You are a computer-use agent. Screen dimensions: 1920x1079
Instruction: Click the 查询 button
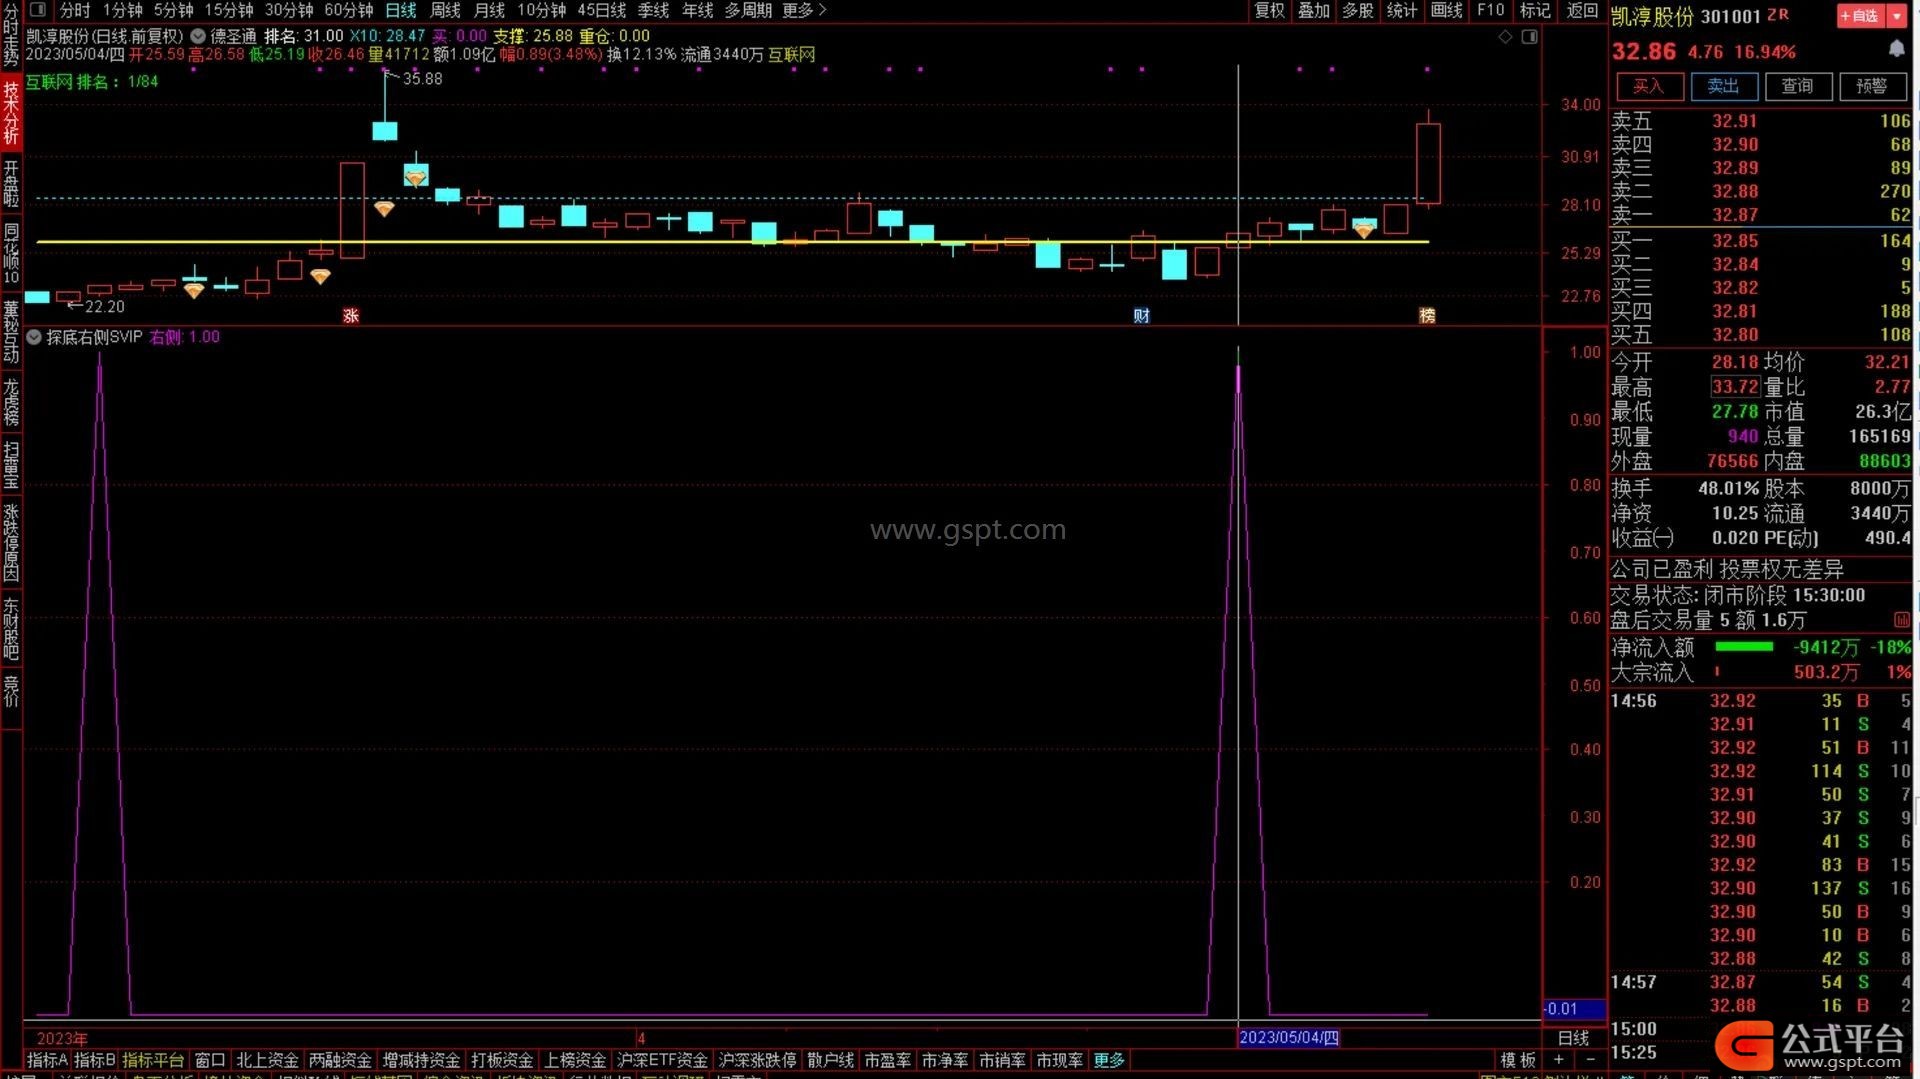[x=1797, y=86]
